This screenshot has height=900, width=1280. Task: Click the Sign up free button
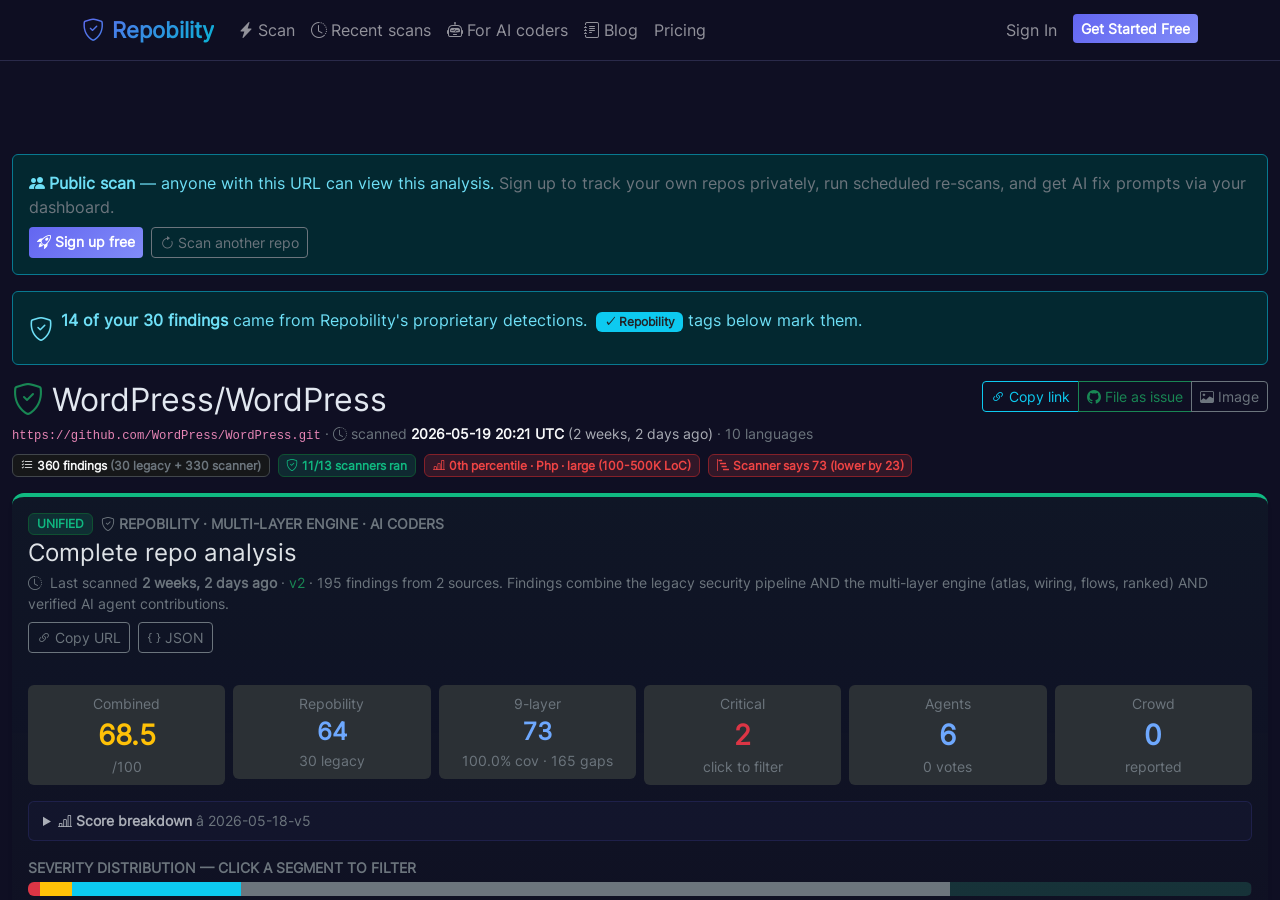[86, 242]
